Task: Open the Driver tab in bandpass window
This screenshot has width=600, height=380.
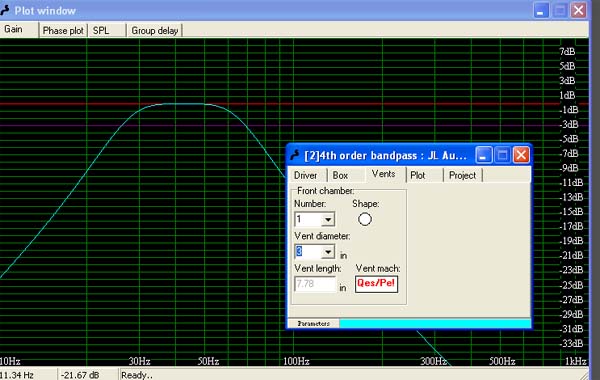Action: [307, 175]
